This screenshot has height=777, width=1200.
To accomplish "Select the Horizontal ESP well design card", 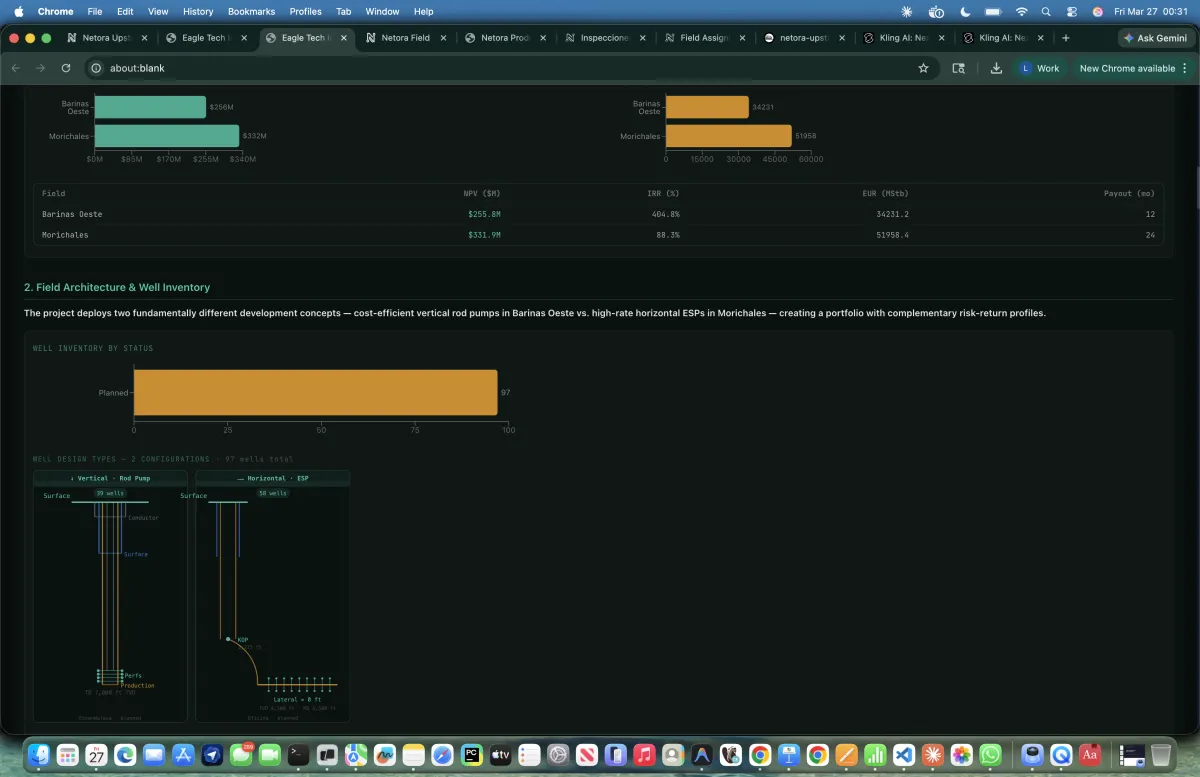I will 272,595.
